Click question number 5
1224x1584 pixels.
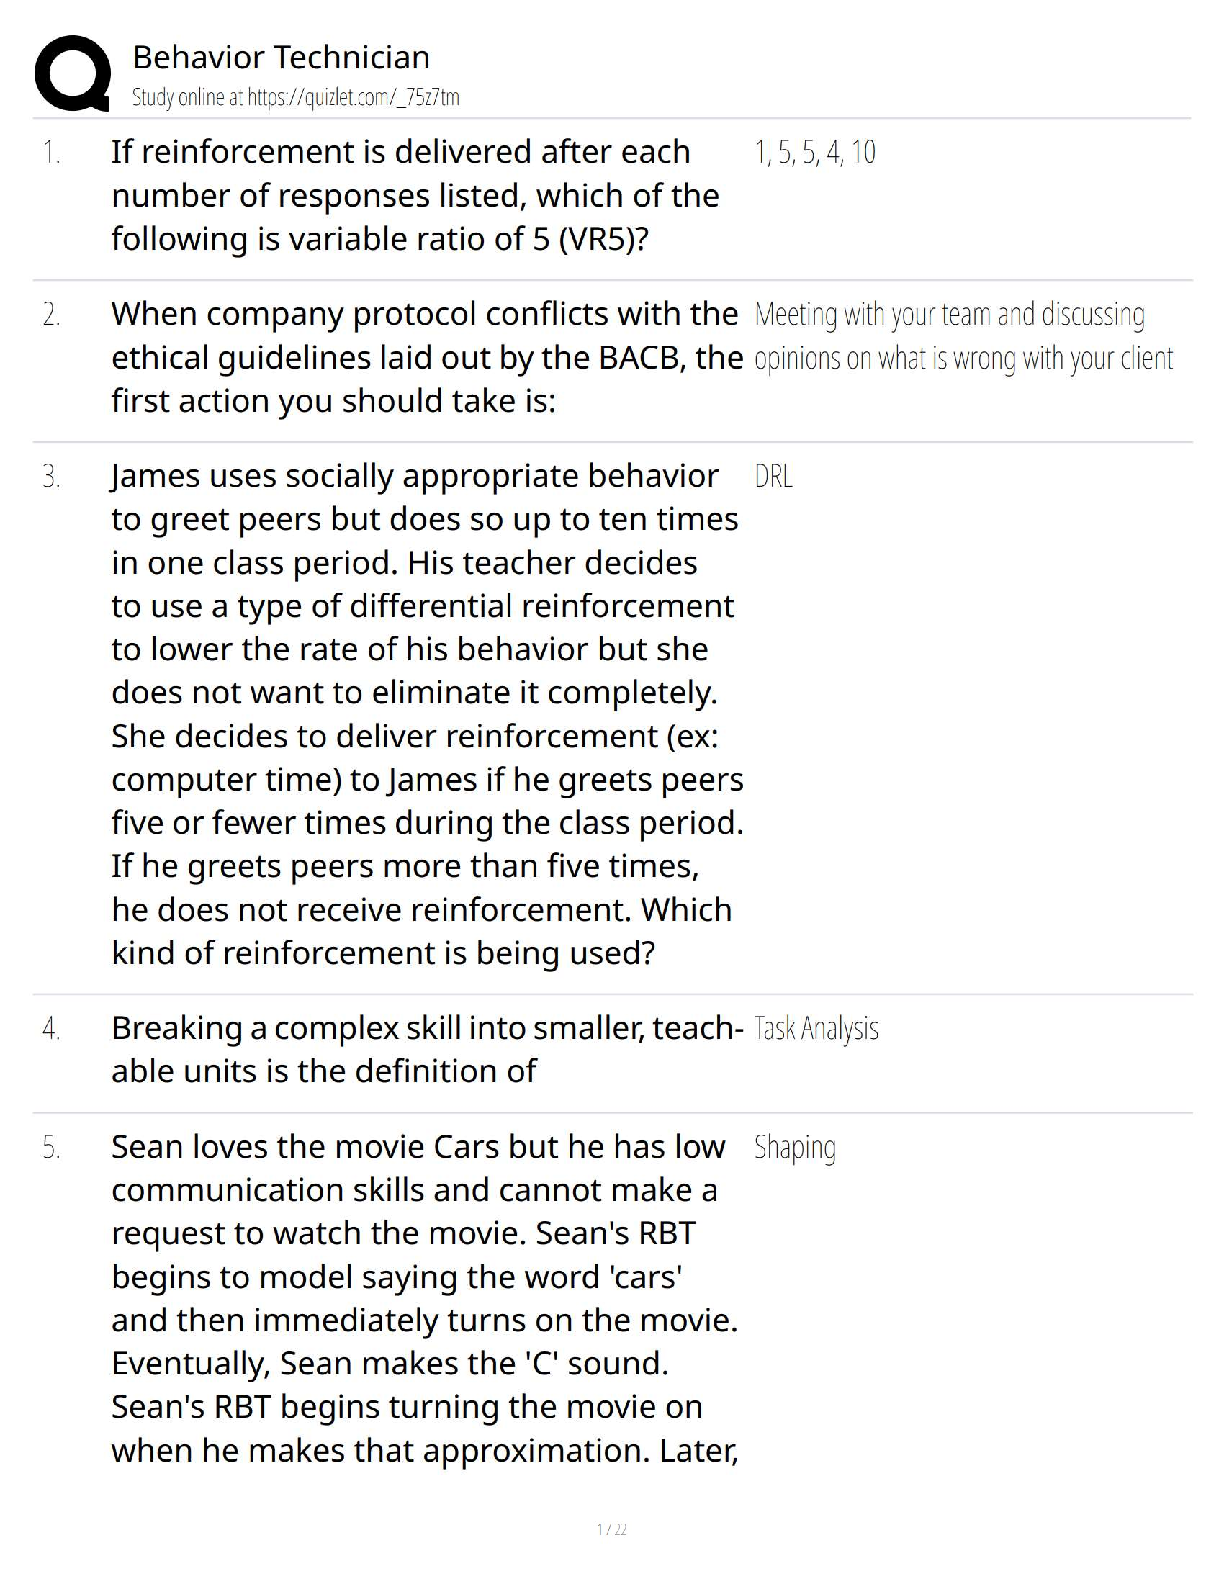[52, 1148]
